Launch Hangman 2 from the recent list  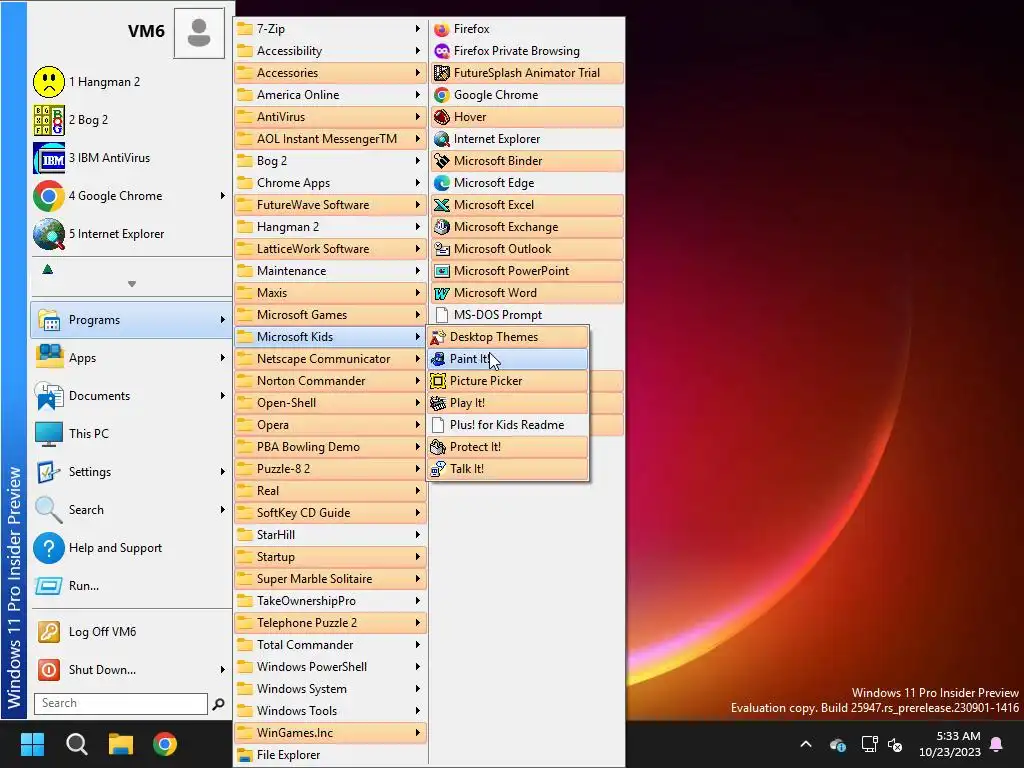point(131,82)
